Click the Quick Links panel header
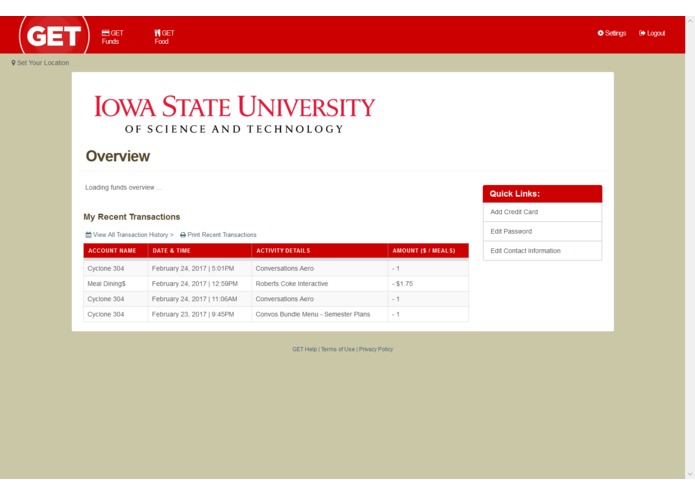Image resolution: width=695 pixels, height=494 pixels. [542, 194]
